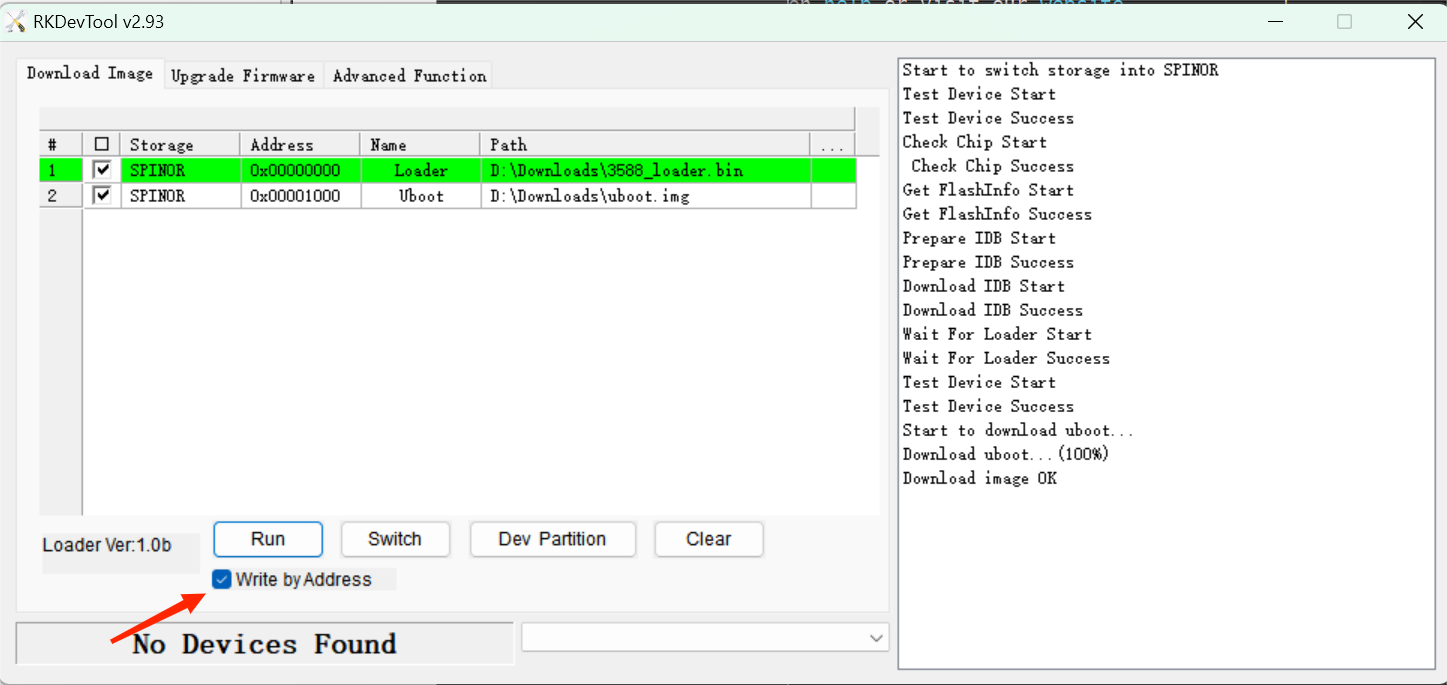This screenshot has width=1447, height=685.
Task: Click log line 'Prepare IDB Start'
Action: [979, 238]
